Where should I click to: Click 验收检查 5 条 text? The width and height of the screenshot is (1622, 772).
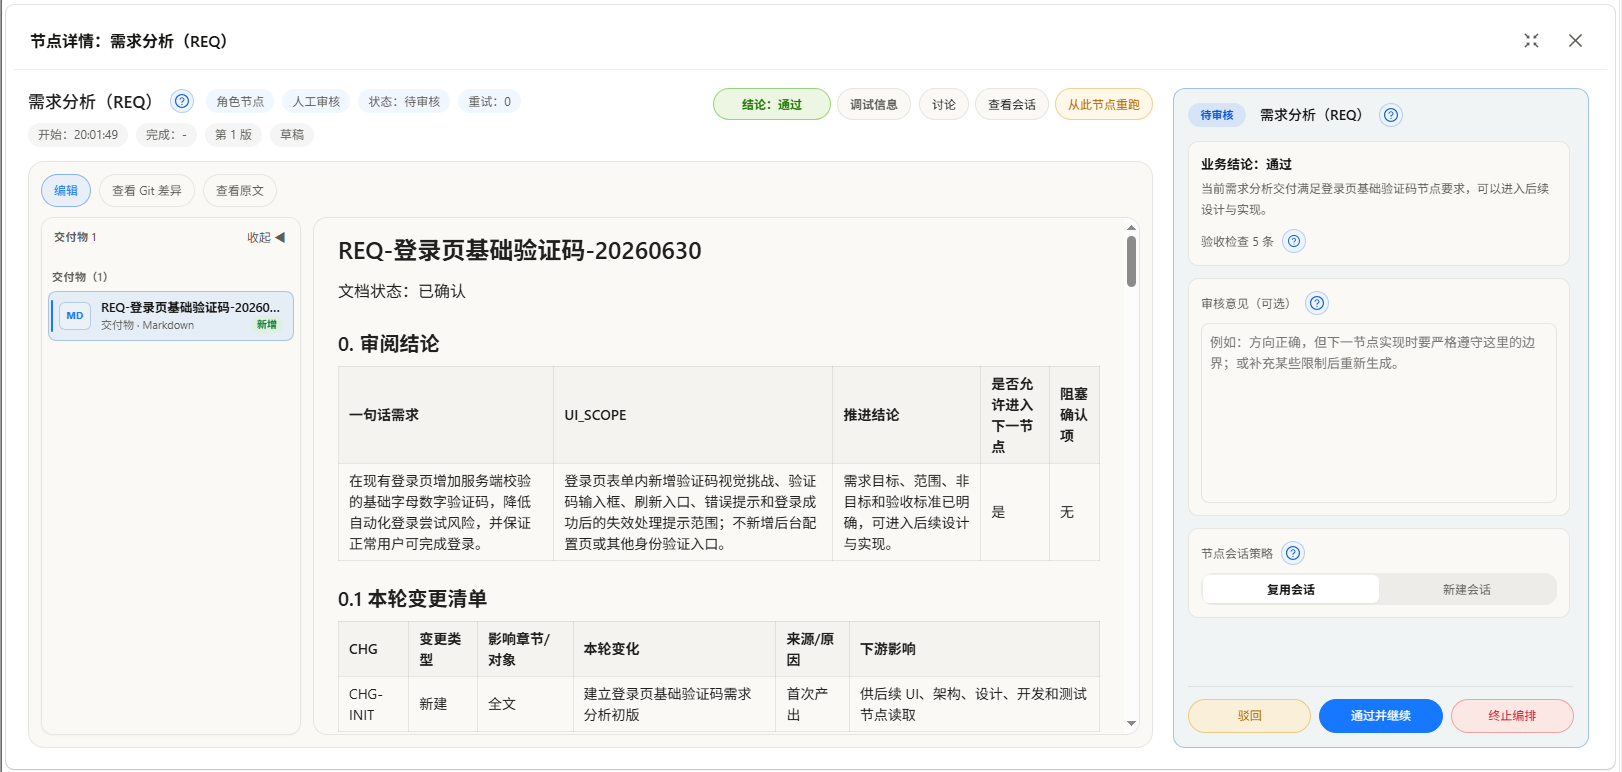click(1237, 241)
